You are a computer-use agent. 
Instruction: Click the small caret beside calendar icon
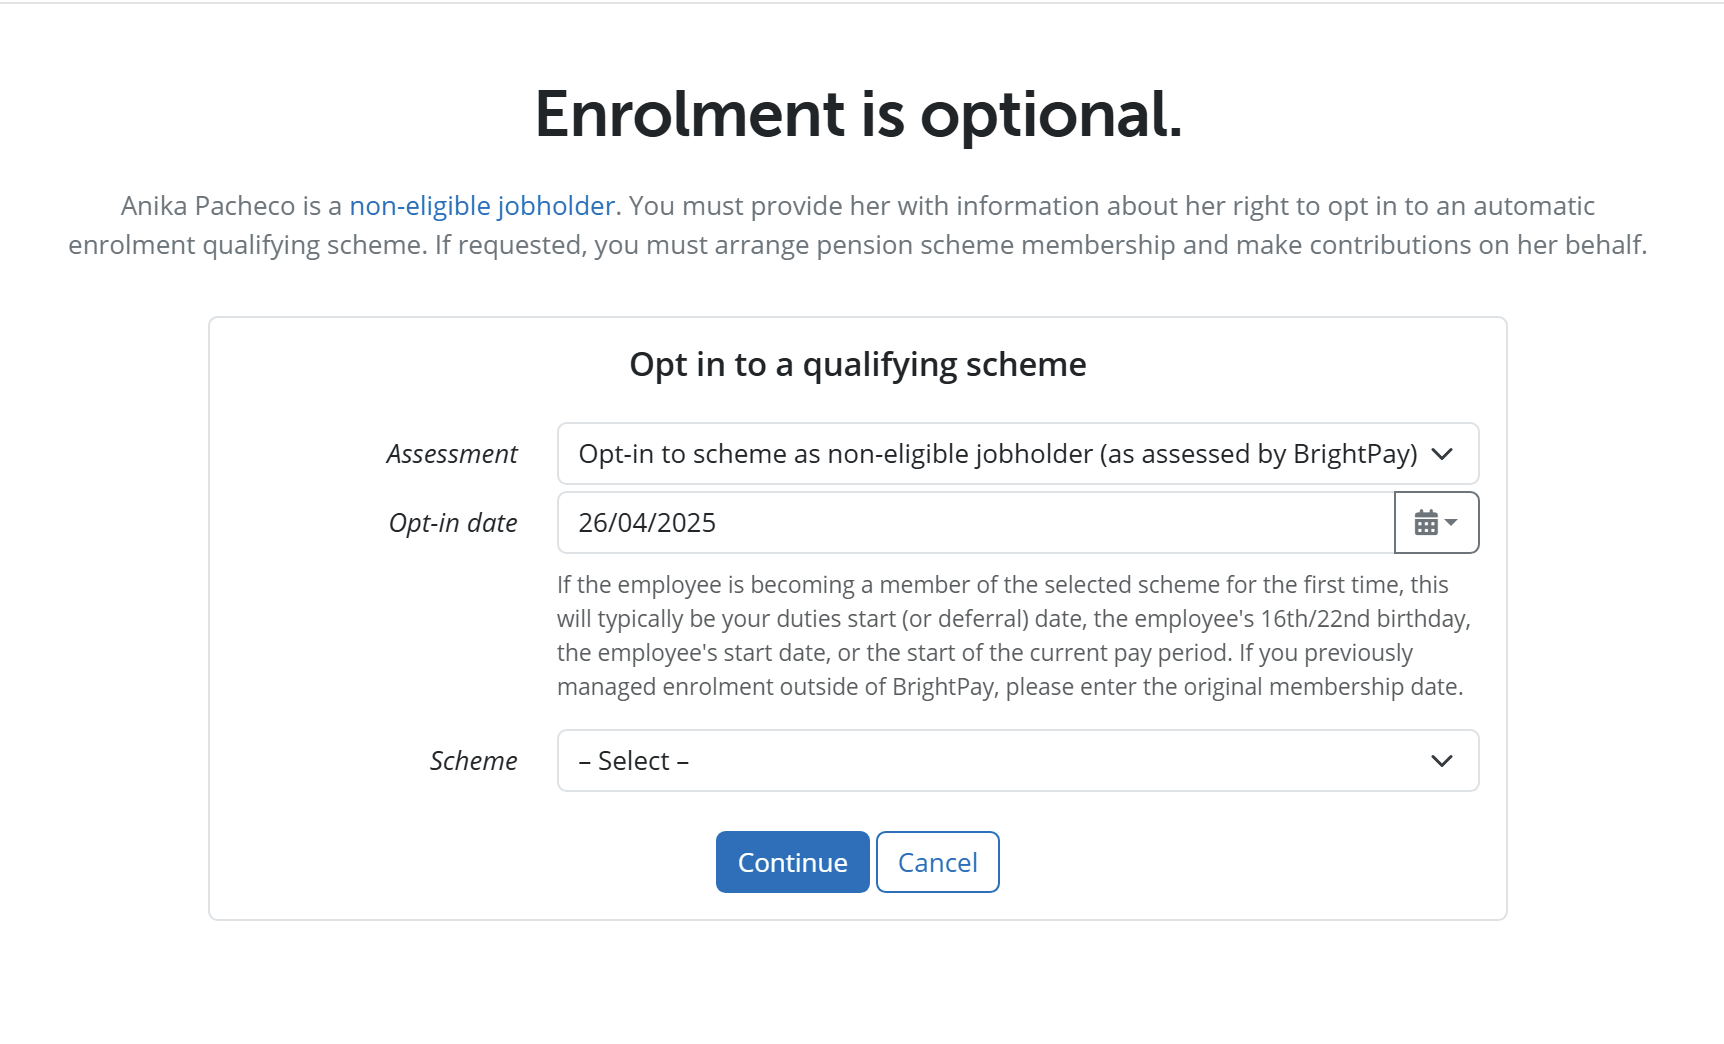[x=1451, y=522]
